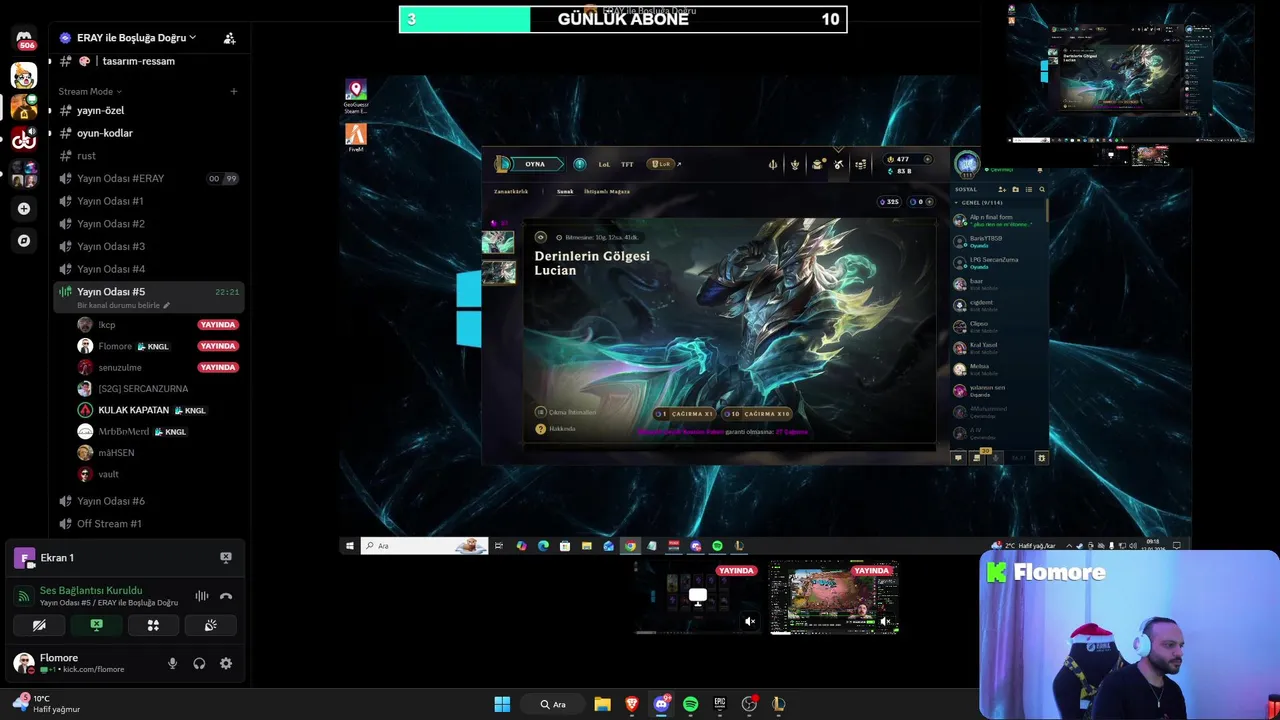Join Yayın Odası #3 voice channel
Viewport: 1280px width, 720px height.
(x=147, y=247)
